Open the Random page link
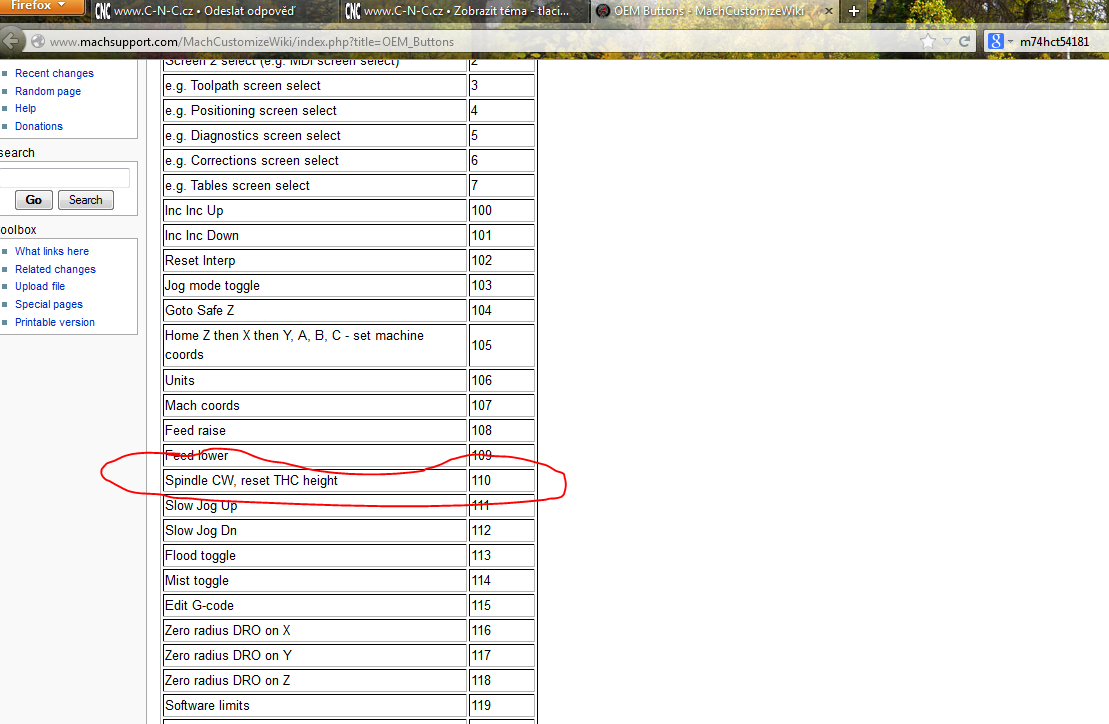1109x724 pixels. (48, 91)
